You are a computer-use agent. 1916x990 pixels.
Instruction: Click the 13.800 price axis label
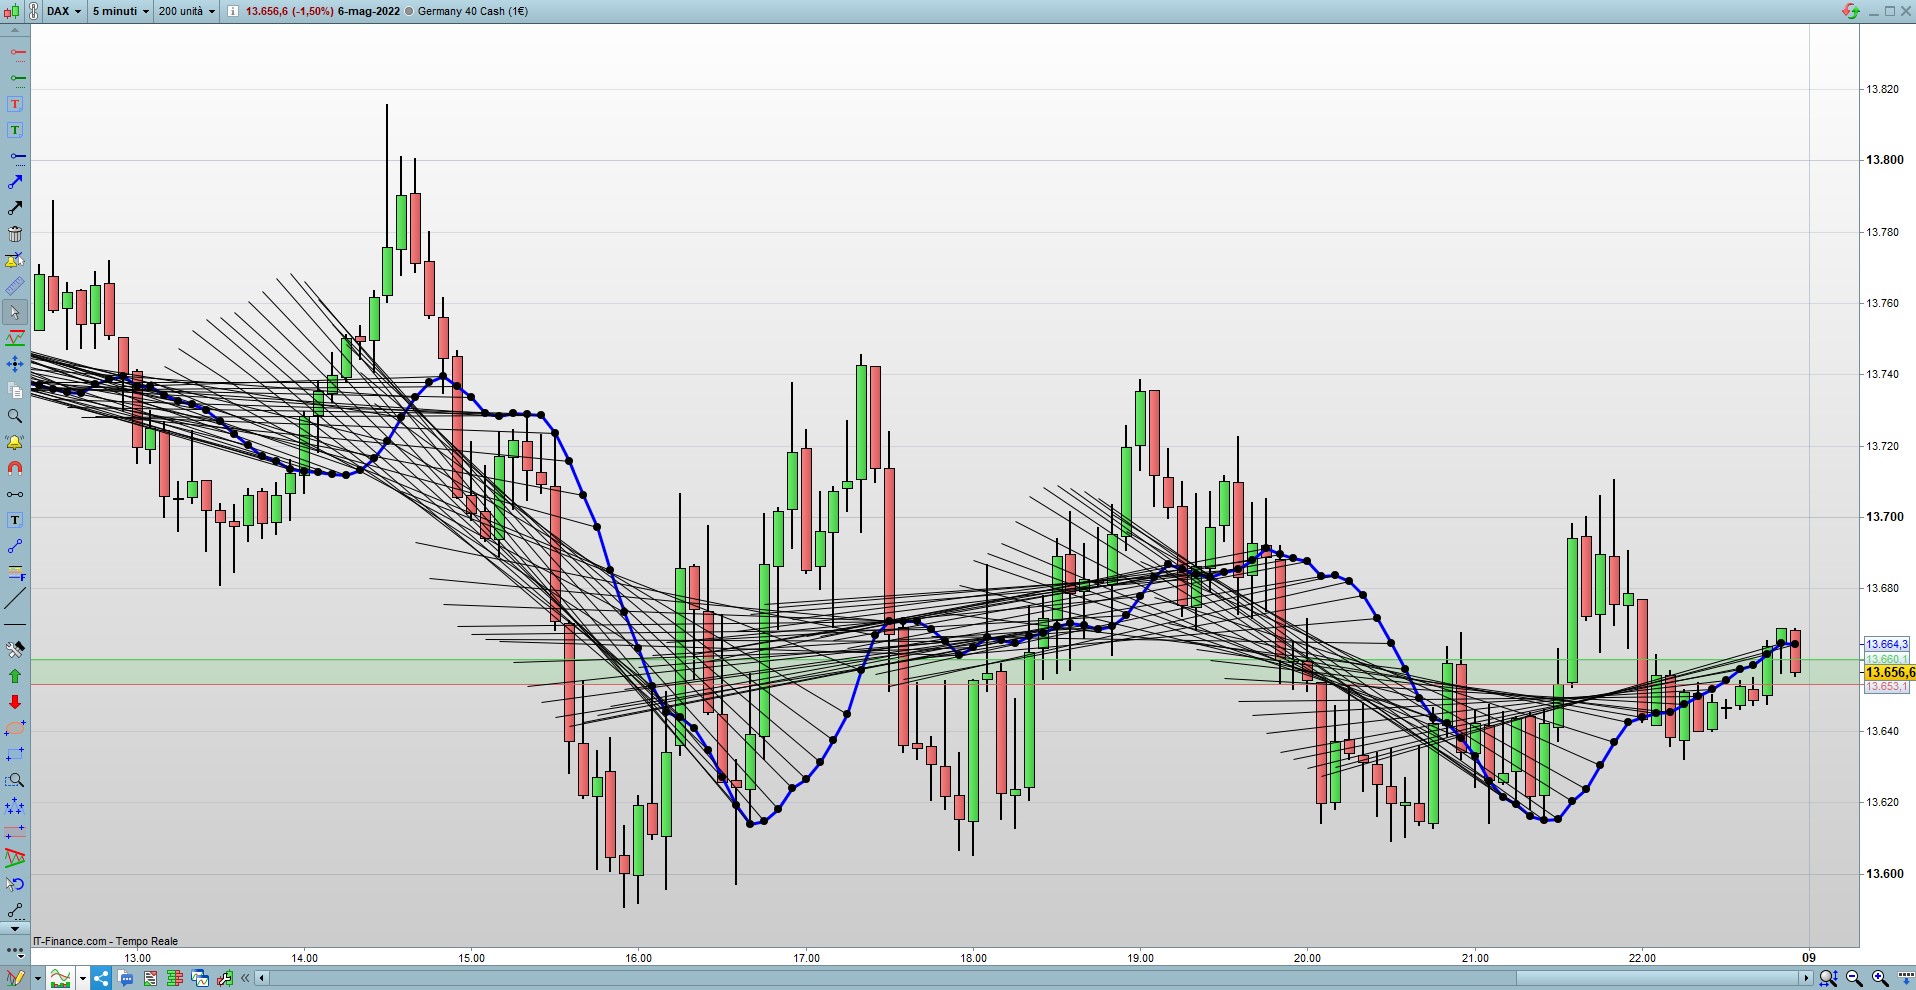1885,160
